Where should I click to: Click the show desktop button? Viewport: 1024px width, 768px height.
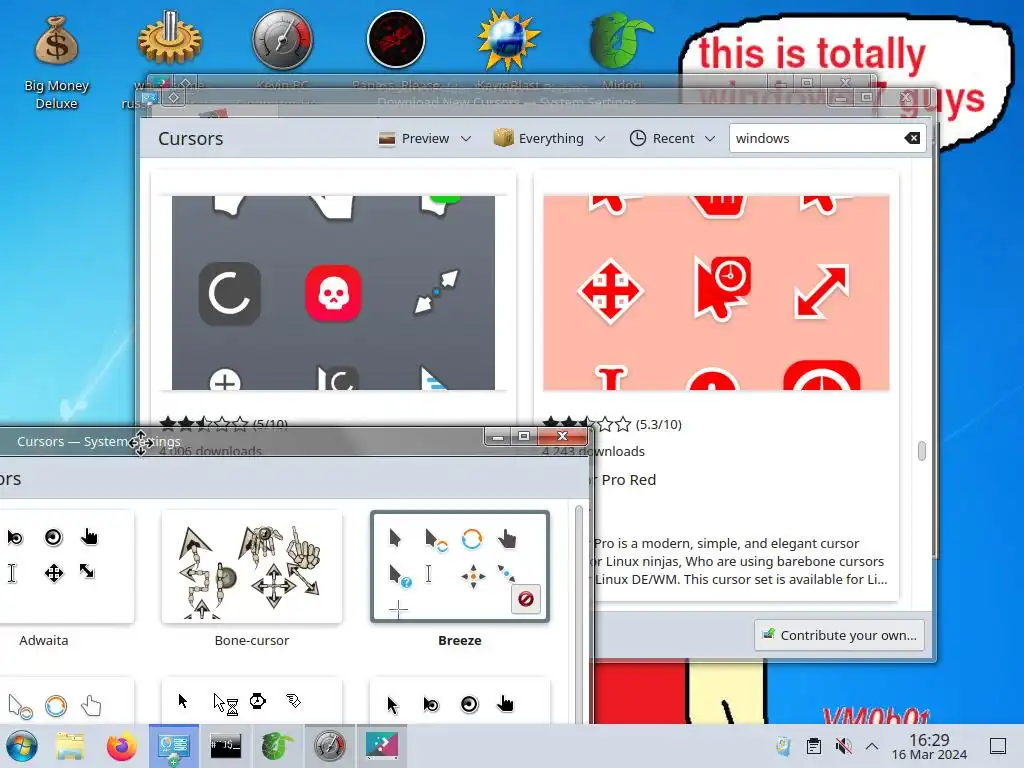coord(997,746)
